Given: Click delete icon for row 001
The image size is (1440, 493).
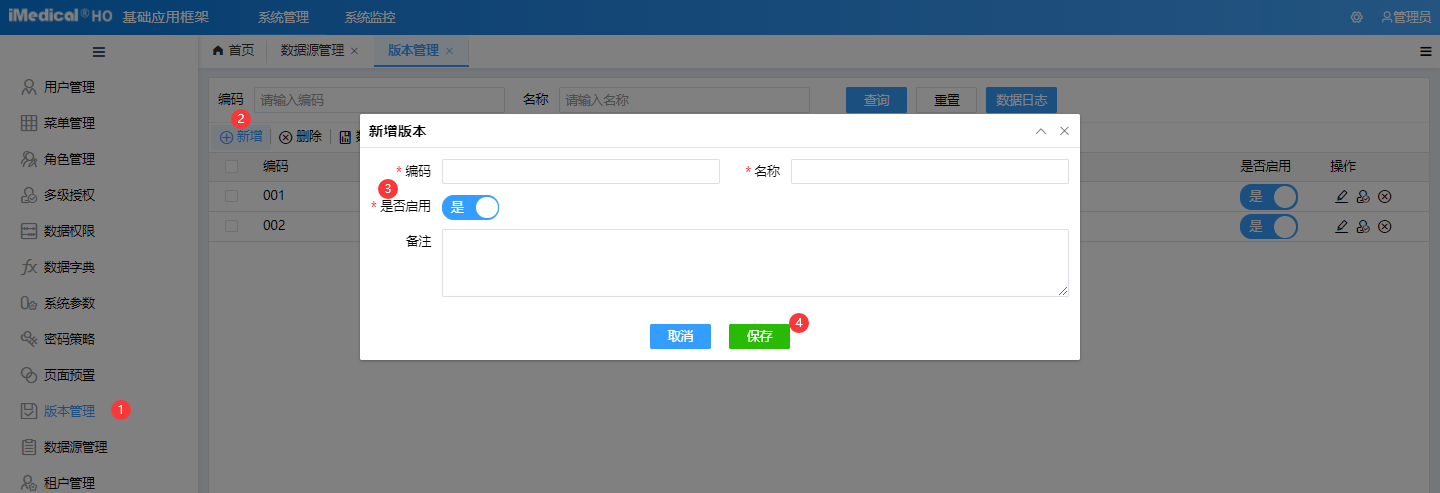Looking at the screenshot, I should tap(1385, 197).
